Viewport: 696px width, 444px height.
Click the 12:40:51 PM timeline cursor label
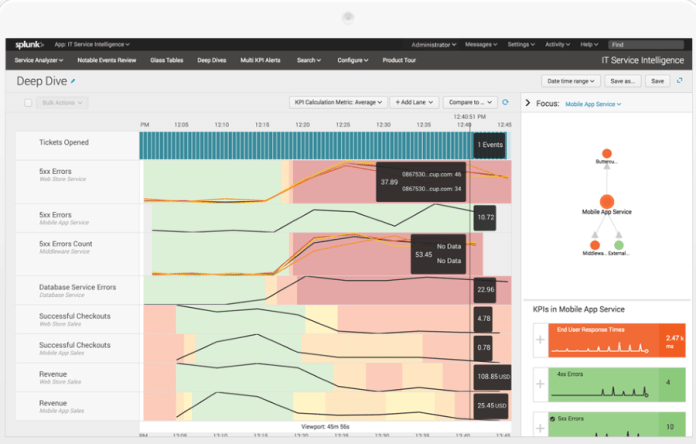469,117
